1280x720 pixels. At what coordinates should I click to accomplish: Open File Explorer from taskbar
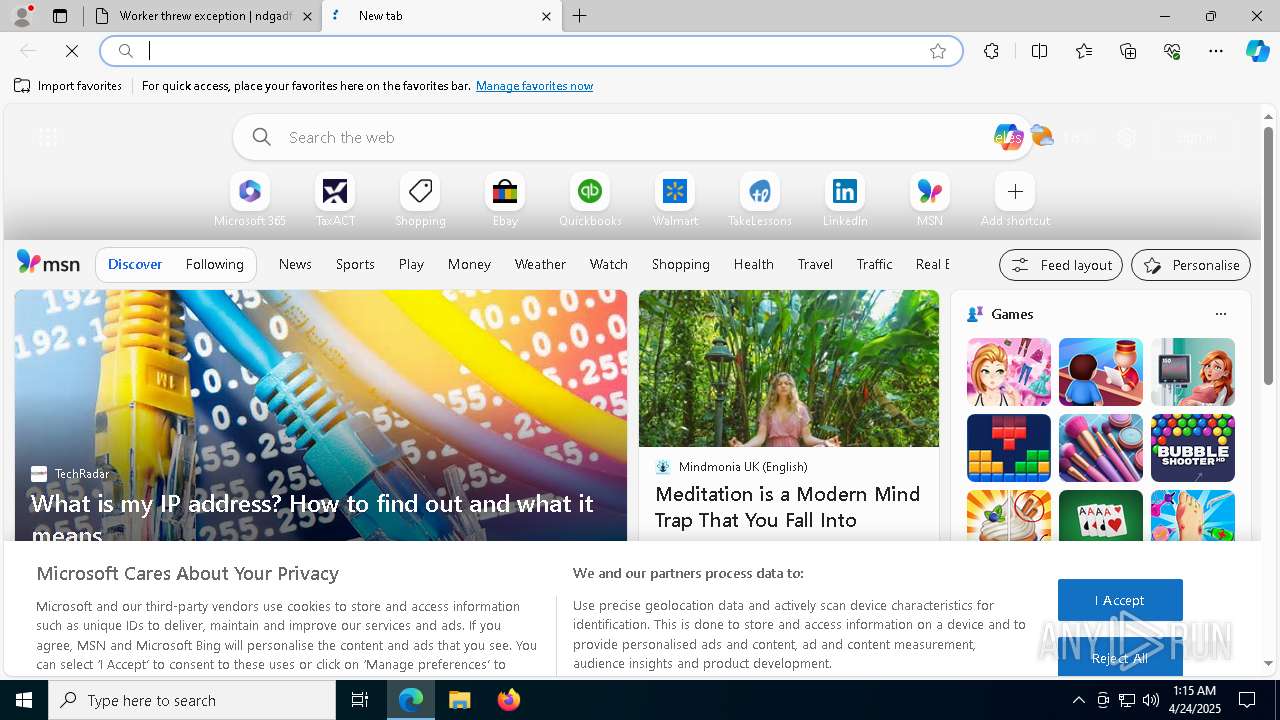click(x=459, y=700)
